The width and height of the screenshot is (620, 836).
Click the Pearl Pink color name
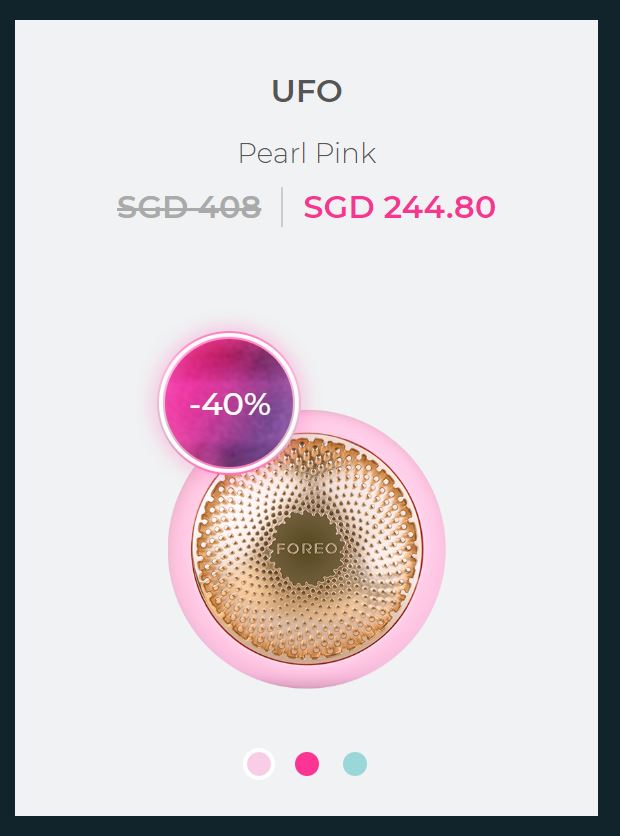pos(307,154)
